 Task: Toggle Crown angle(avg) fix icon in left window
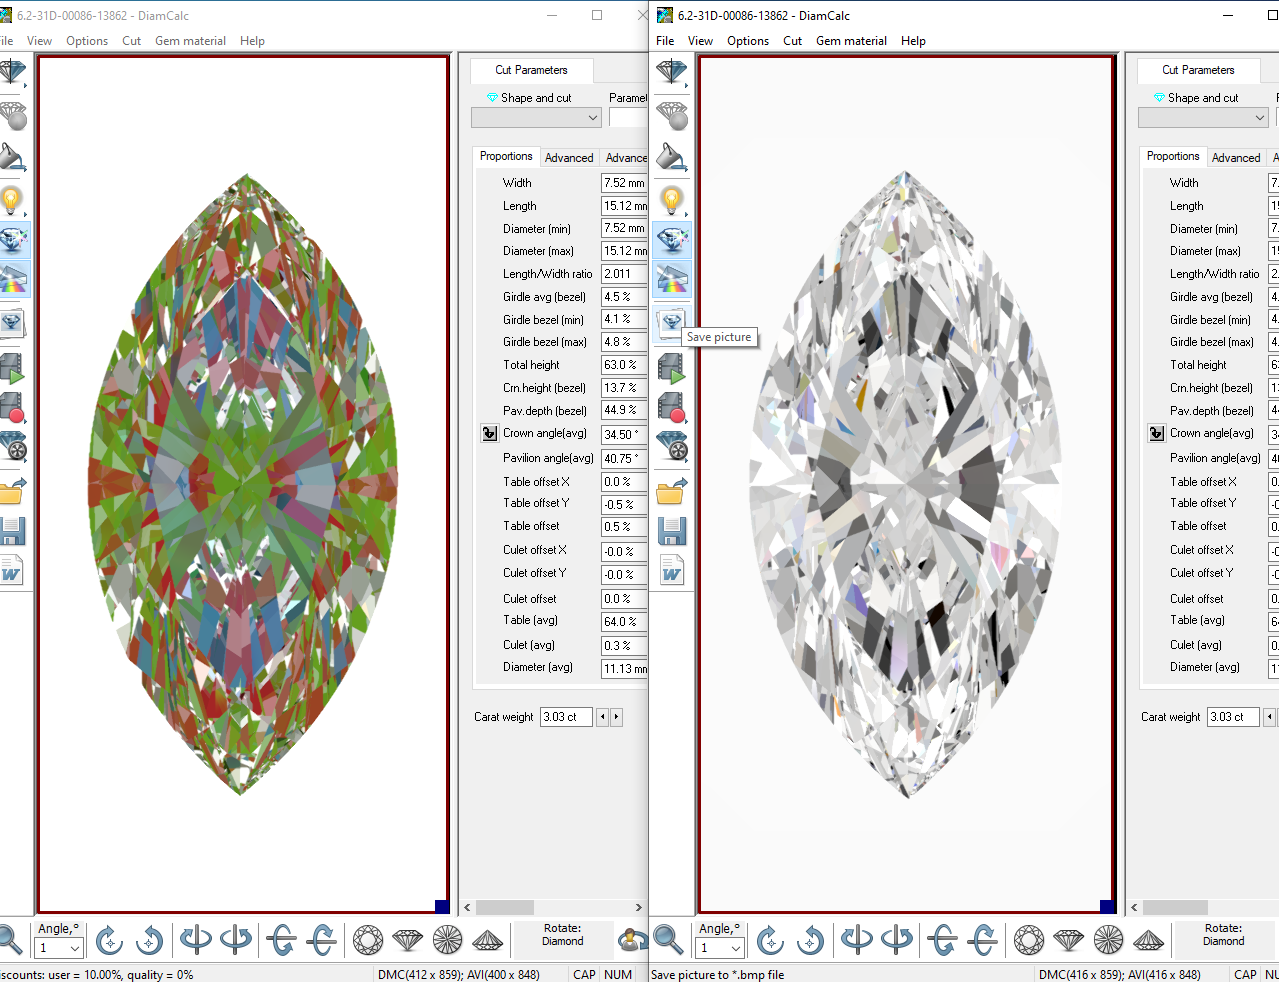489,433
